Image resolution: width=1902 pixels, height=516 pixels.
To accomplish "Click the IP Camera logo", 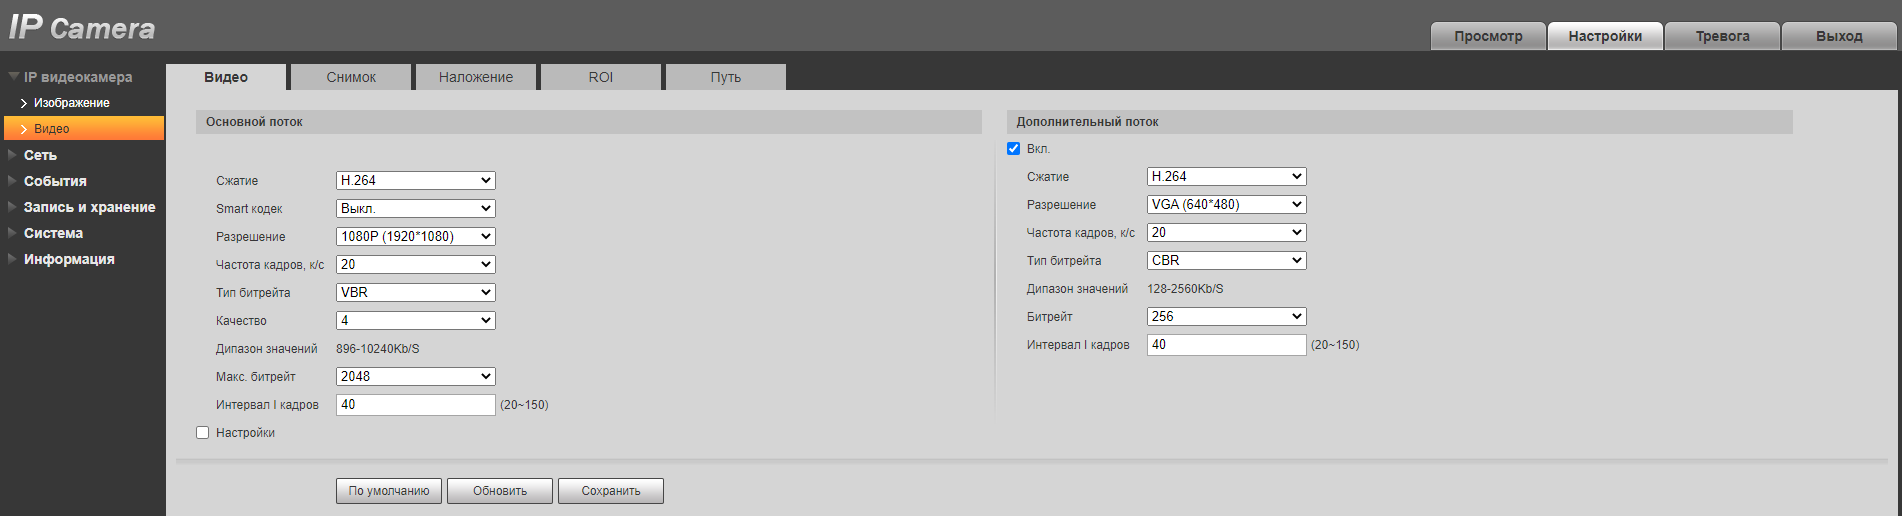I will pos(82,26).
